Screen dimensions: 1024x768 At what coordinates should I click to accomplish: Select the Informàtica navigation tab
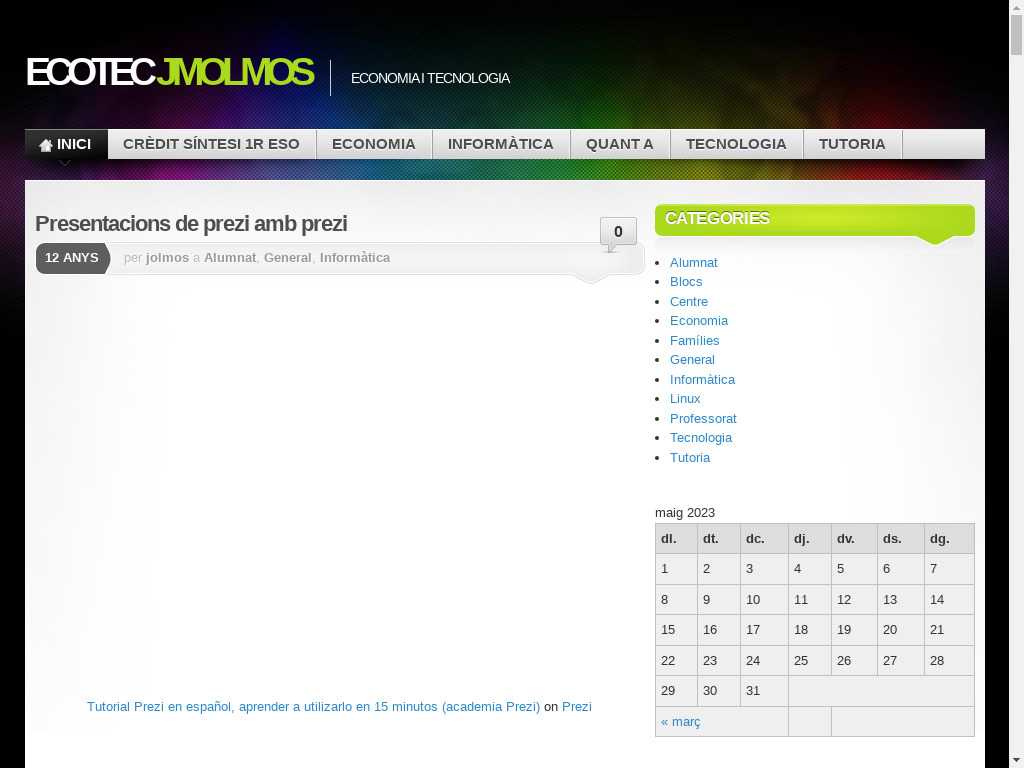click(500, 144)
